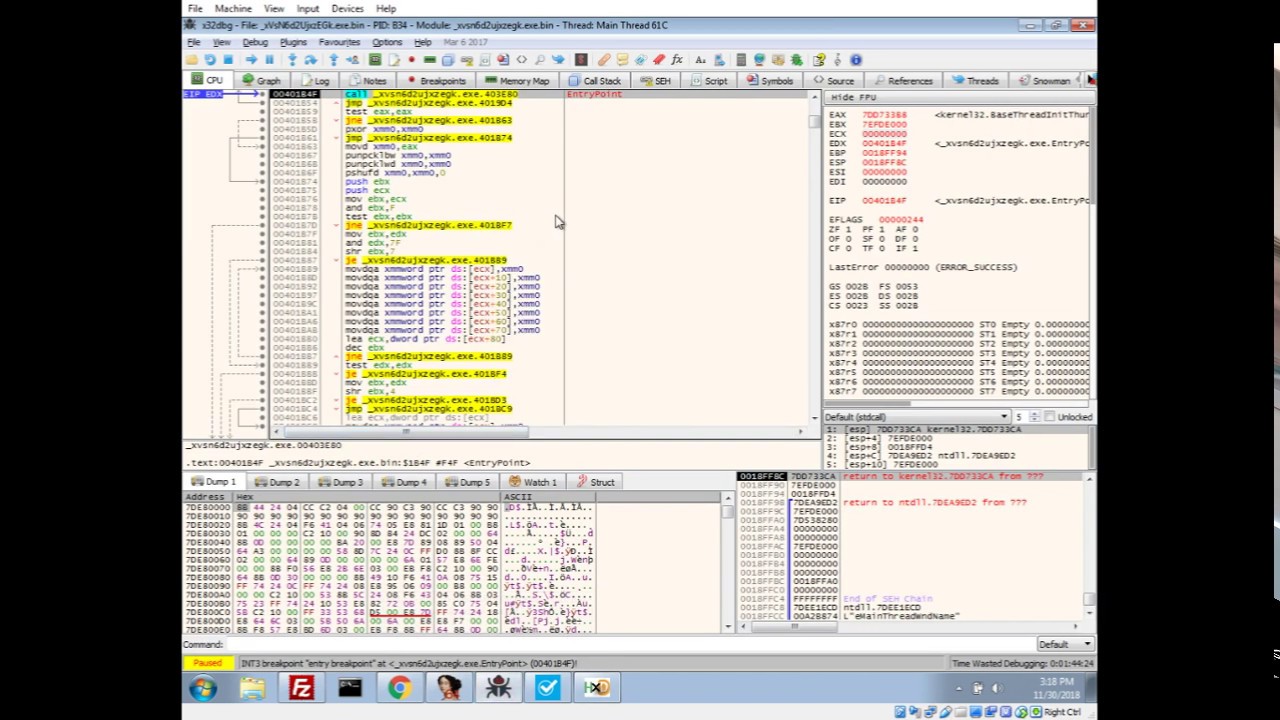
Task: Switch to the Call Stack tab
Action: click(595, 80)
